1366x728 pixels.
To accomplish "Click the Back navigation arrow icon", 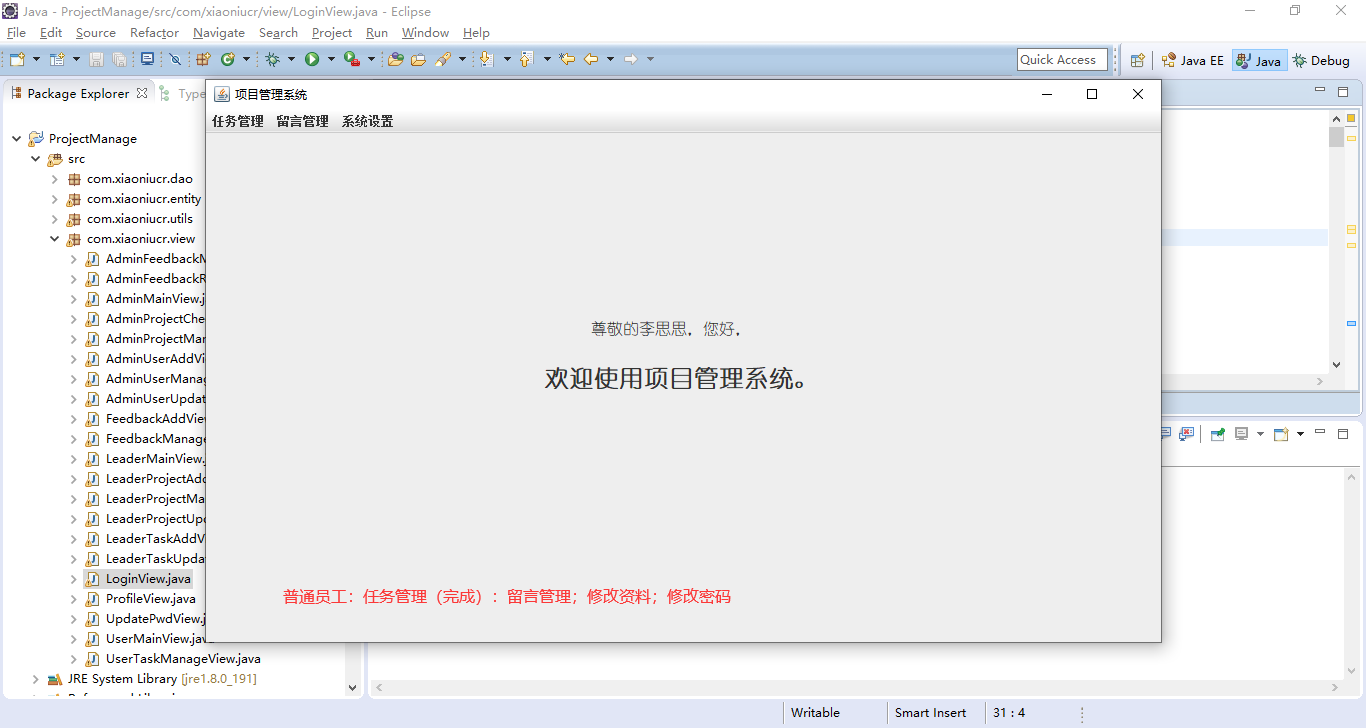I will [591, 60].
